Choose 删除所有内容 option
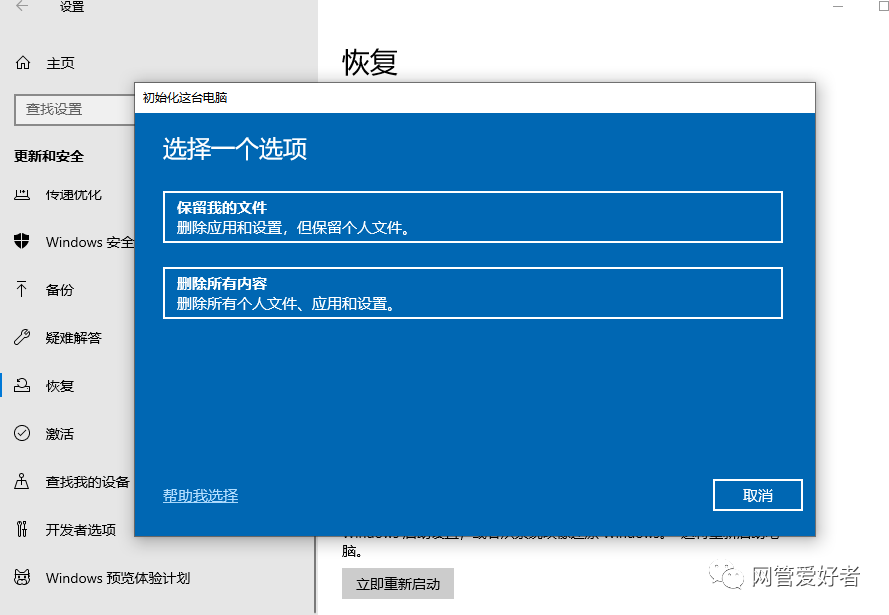The height and width of the screenshot is (615, 889). 473,293
